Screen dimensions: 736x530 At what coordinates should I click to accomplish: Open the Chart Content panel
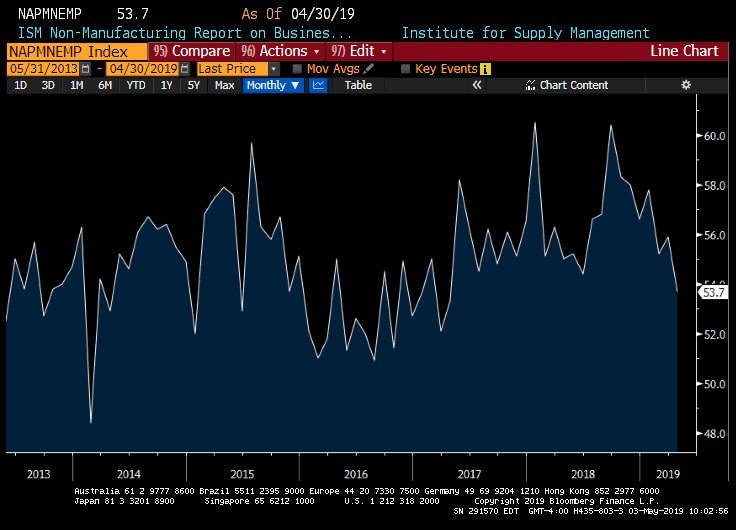[567, 85]
